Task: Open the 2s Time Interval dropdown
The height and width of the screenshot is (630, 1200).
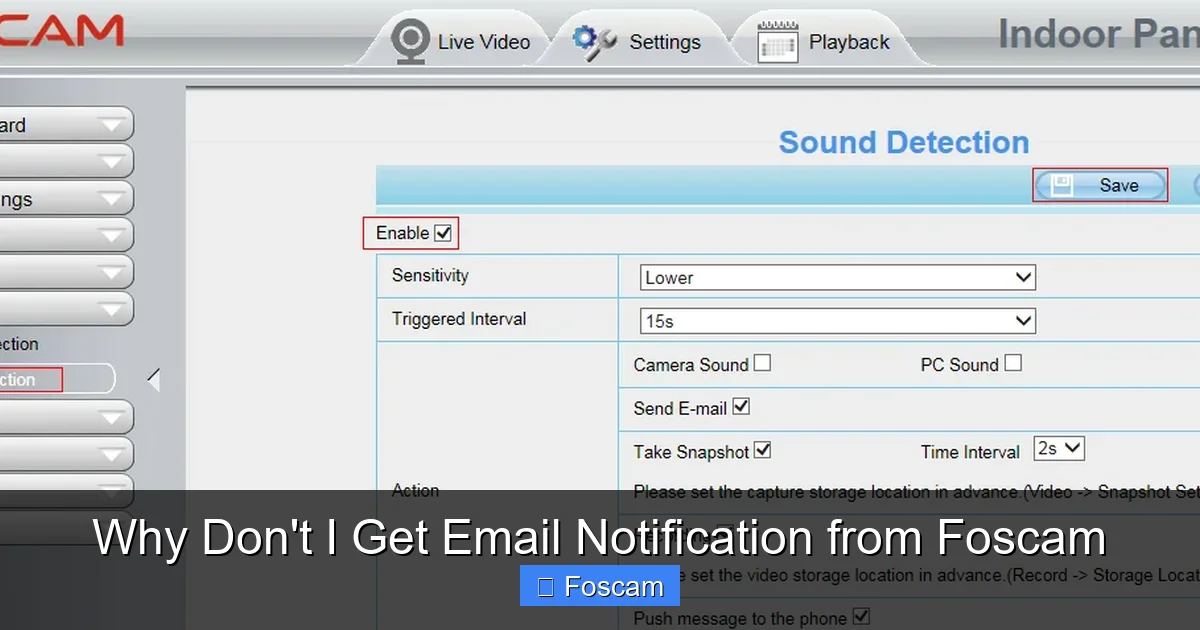Action: pos(1058,448)
